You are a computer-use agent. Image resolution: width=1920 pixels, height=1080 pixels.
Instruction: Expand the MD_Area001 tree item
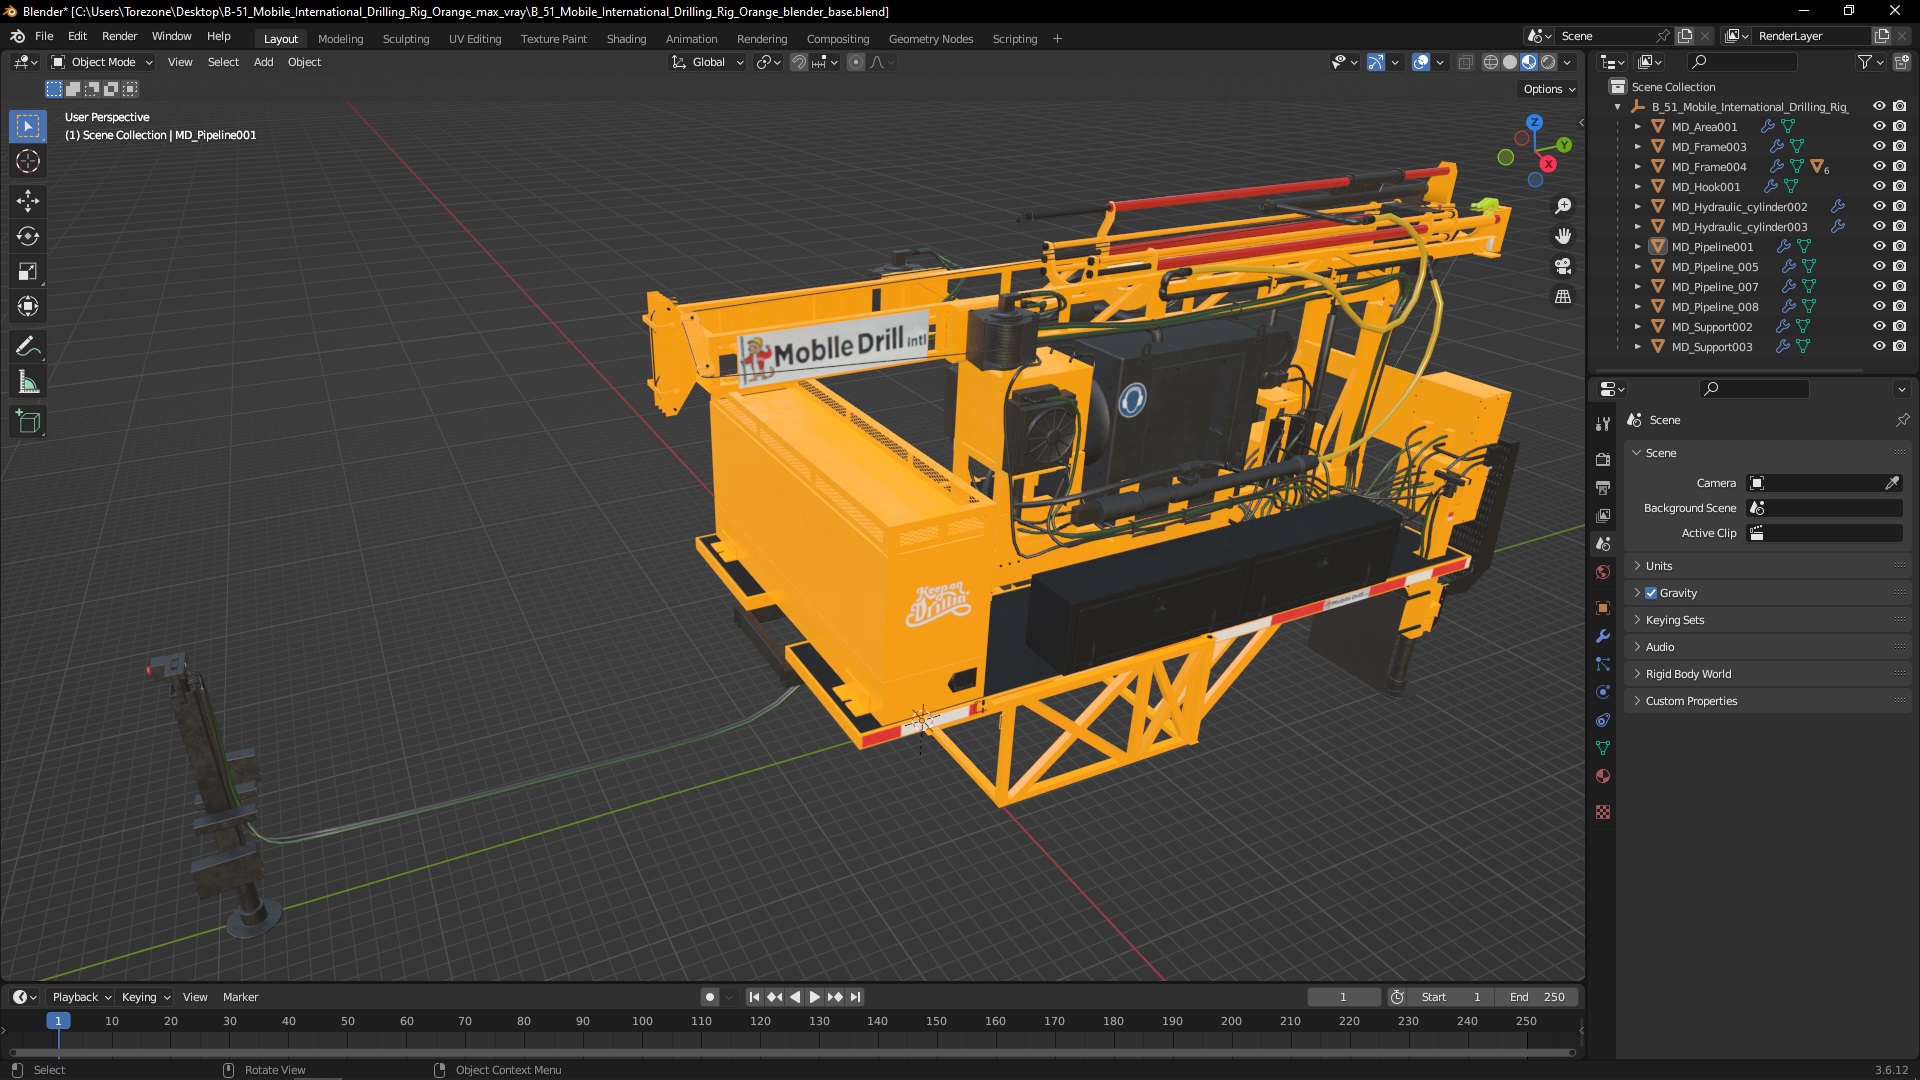point(1637,127)
